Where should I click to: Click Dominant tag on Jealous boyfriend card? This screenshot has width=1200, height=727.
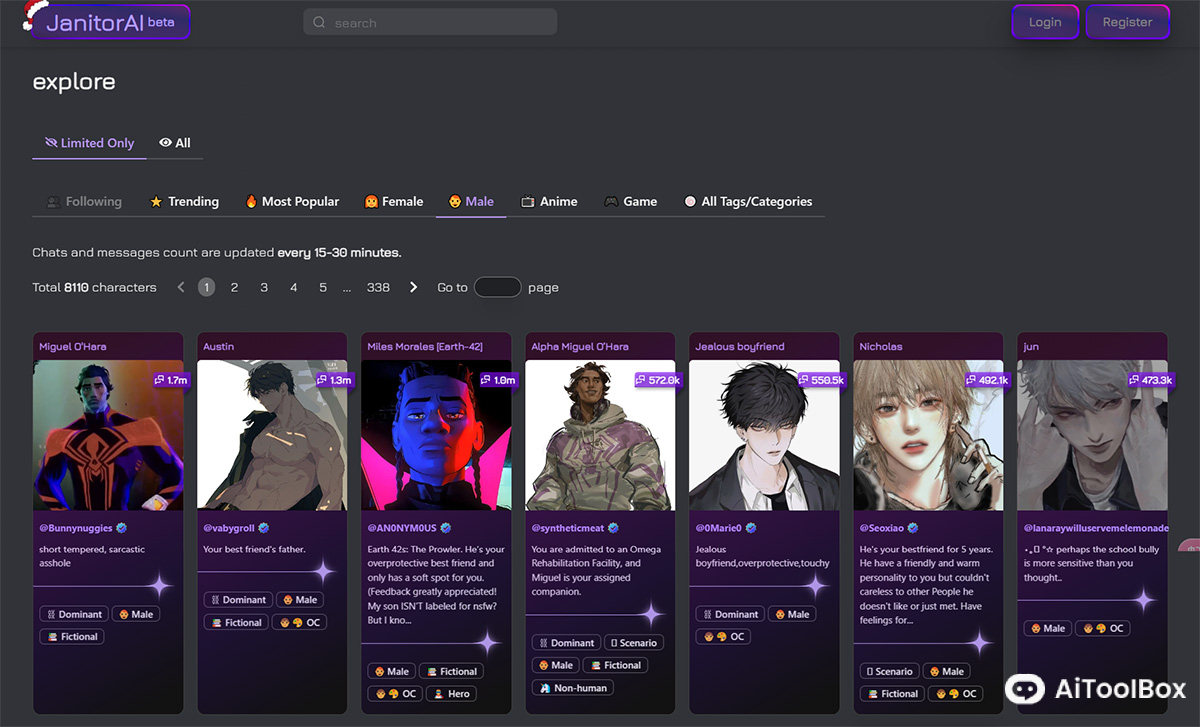(x=729, y=614)
